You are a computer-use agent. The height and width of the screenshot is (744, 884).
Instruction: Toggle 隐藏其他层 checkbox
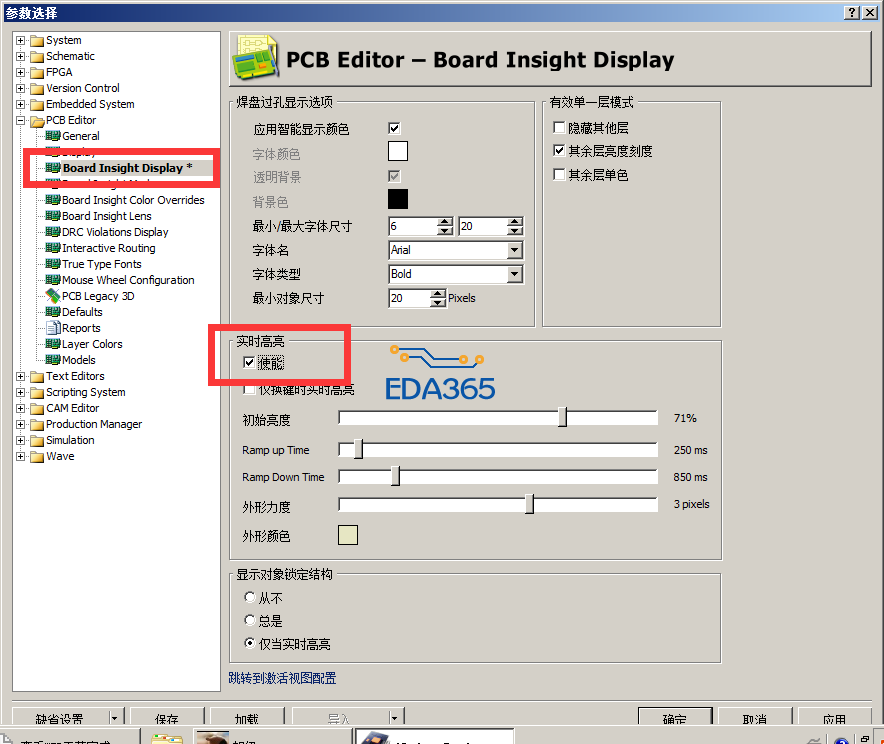tap(559, 128)
